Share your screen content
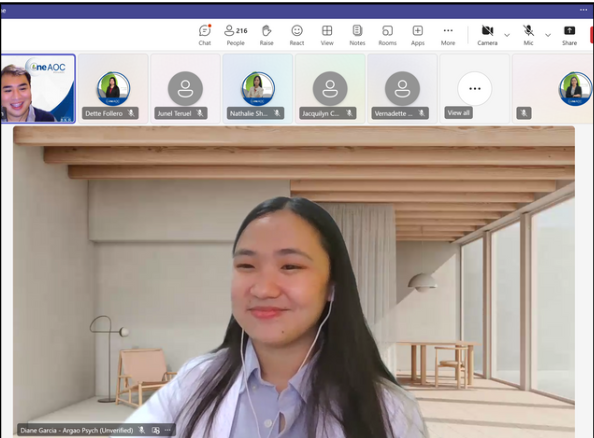 tap(569, 35)
